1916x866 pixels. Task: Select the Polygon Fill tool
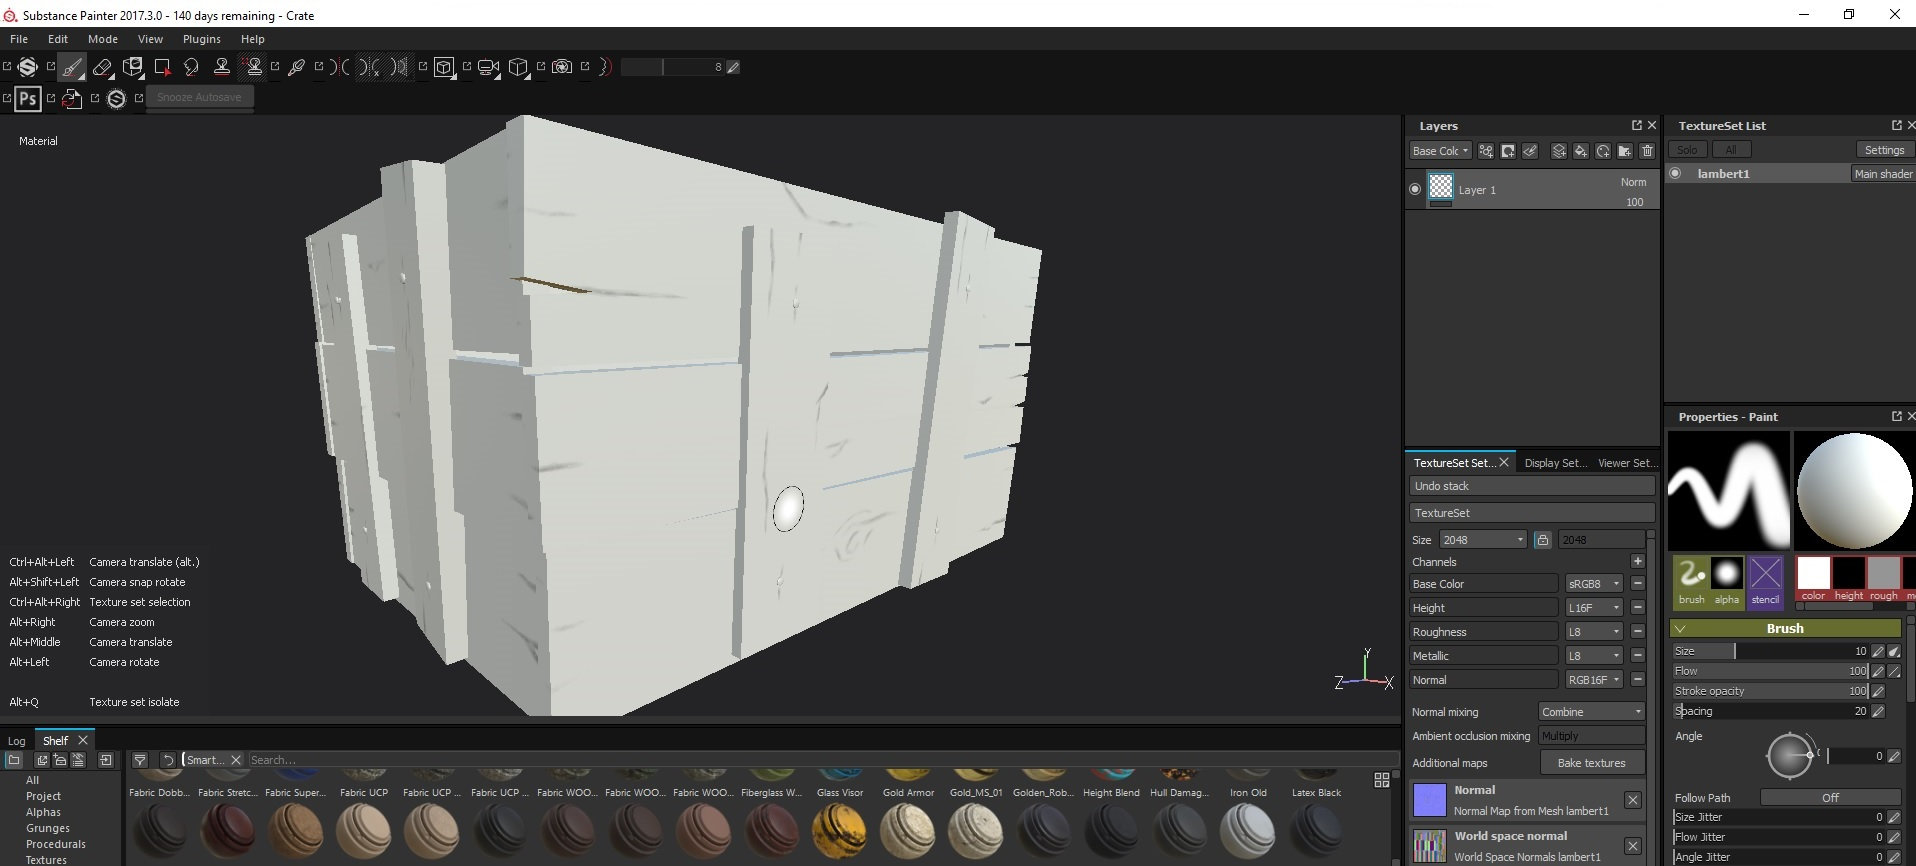tap(162, 67)
